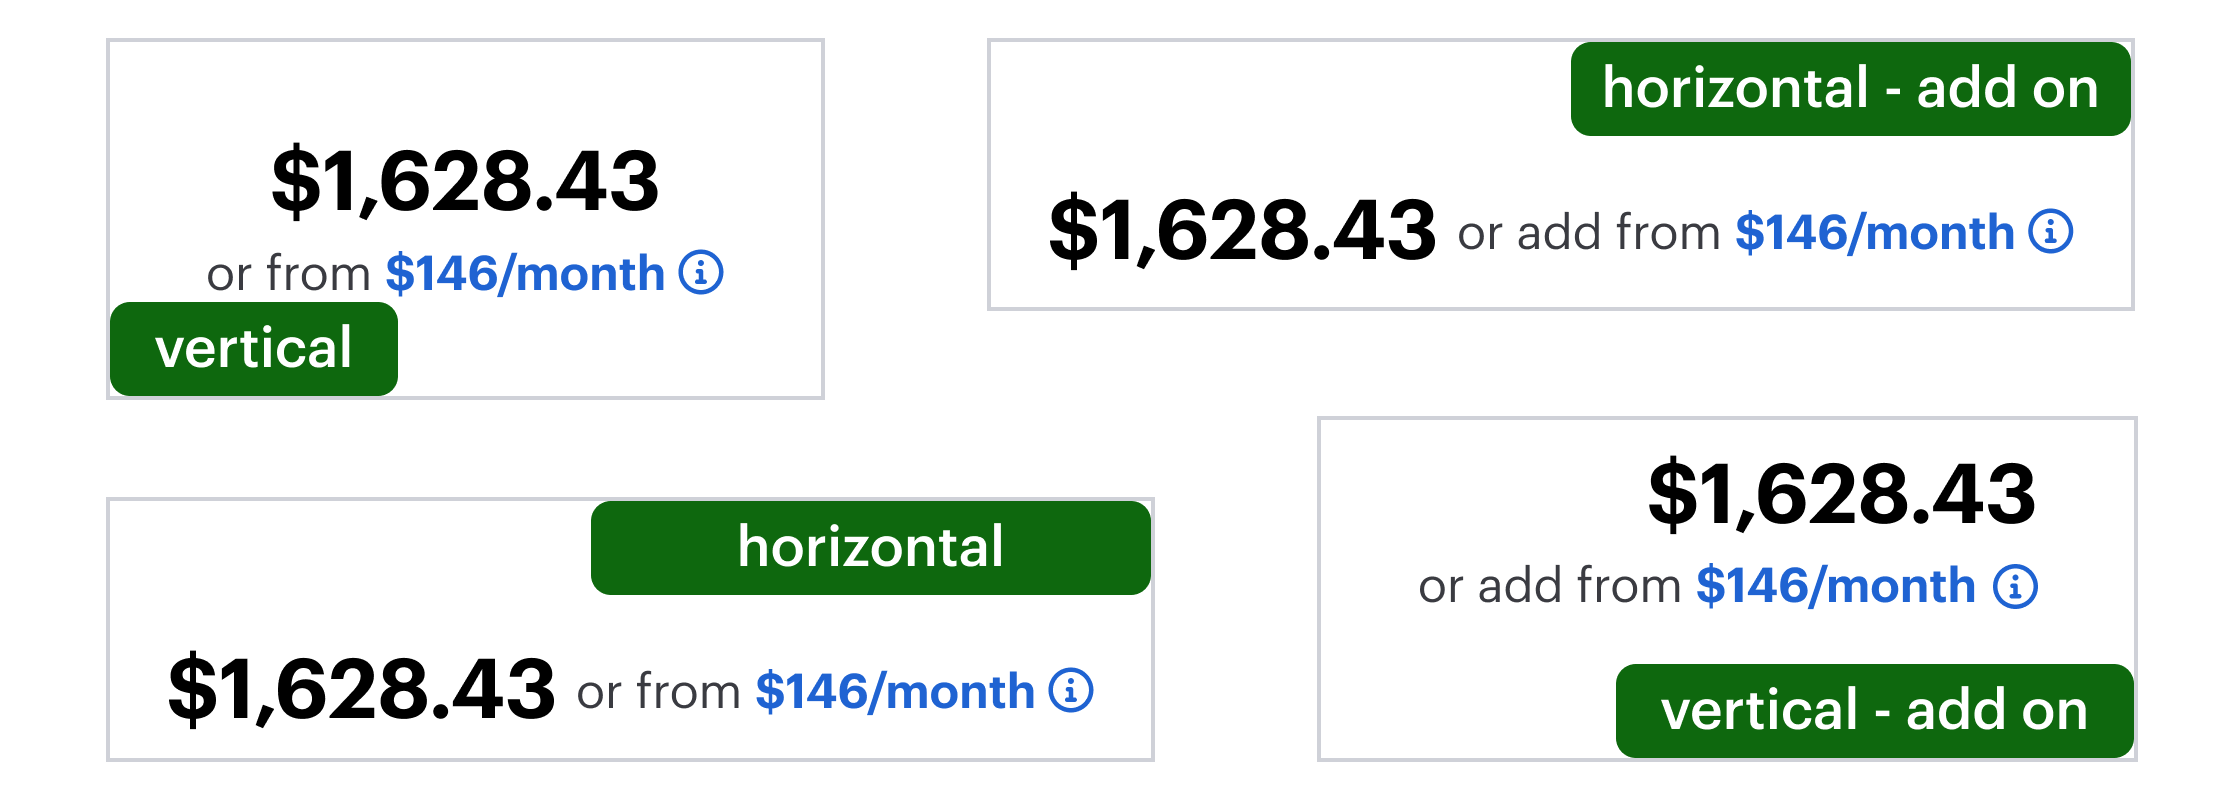Click the info icon beside horizontal add on price
The width and height of the screenshot is (2218, 799).
pos(2049,232)
